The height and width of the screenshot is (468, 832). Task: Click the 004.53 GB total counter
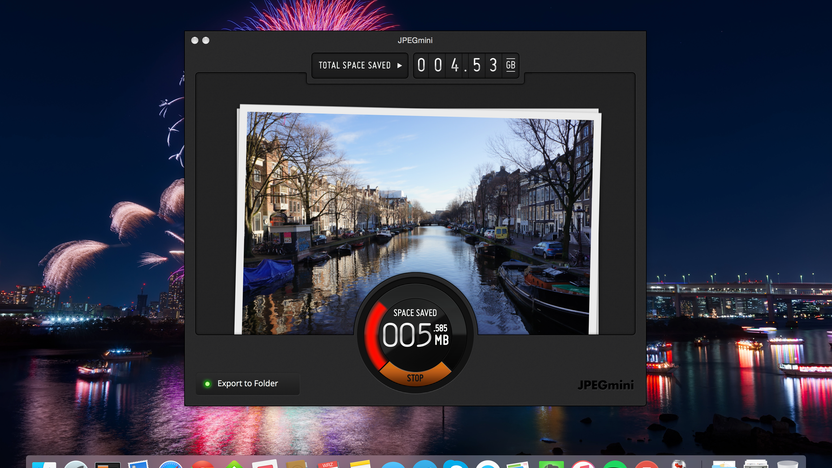(x=465, y=65)
